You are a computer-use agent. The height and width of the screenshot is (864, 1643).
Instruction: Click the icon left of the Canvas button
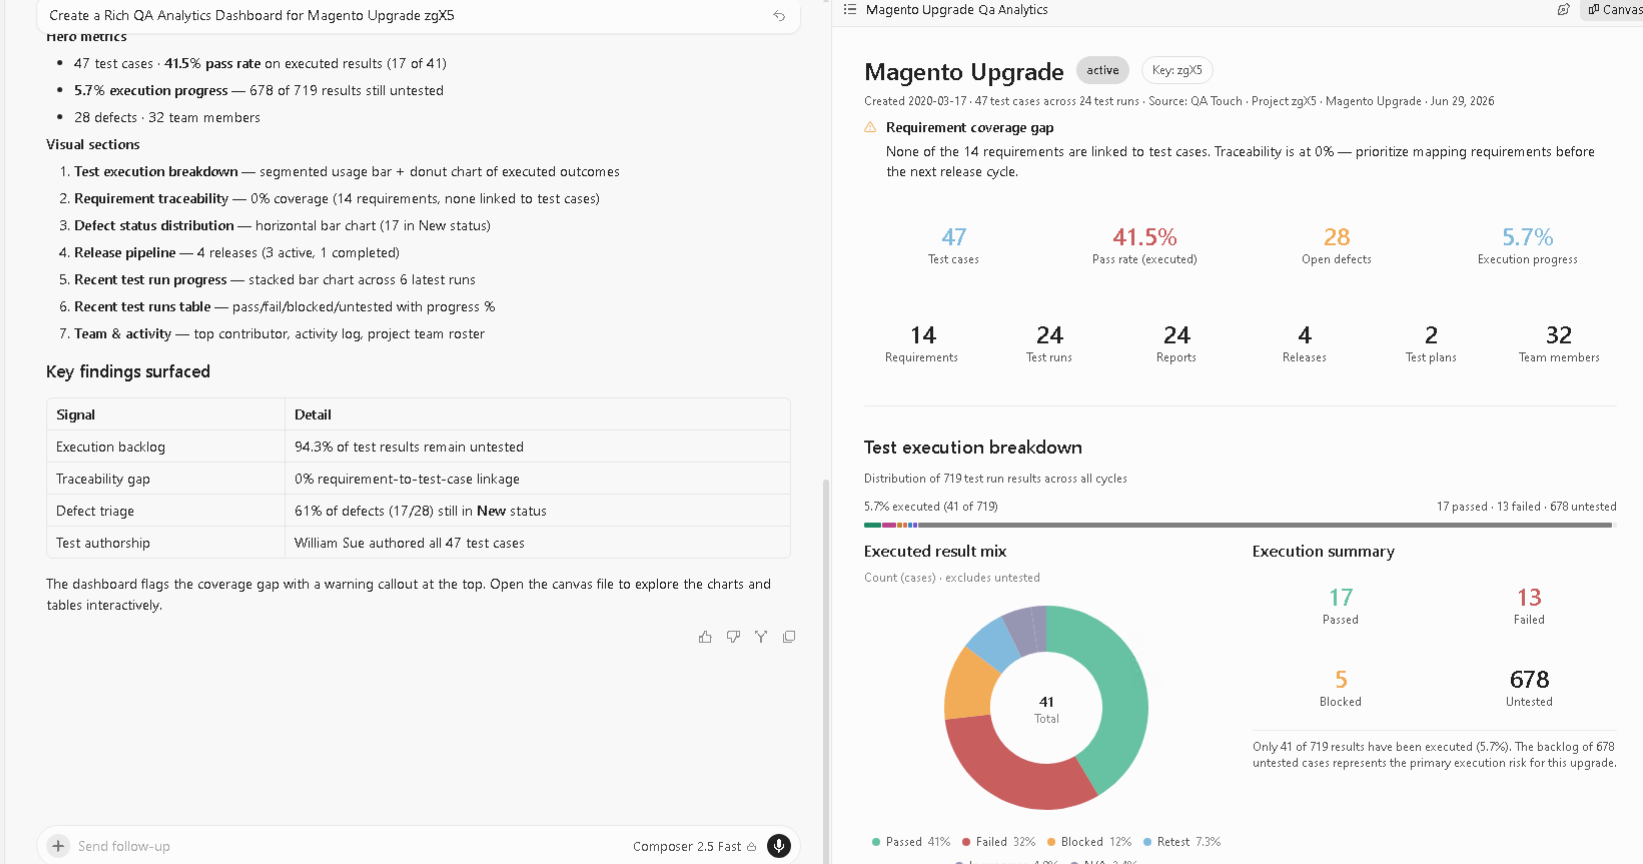(x=1563, y=9)
